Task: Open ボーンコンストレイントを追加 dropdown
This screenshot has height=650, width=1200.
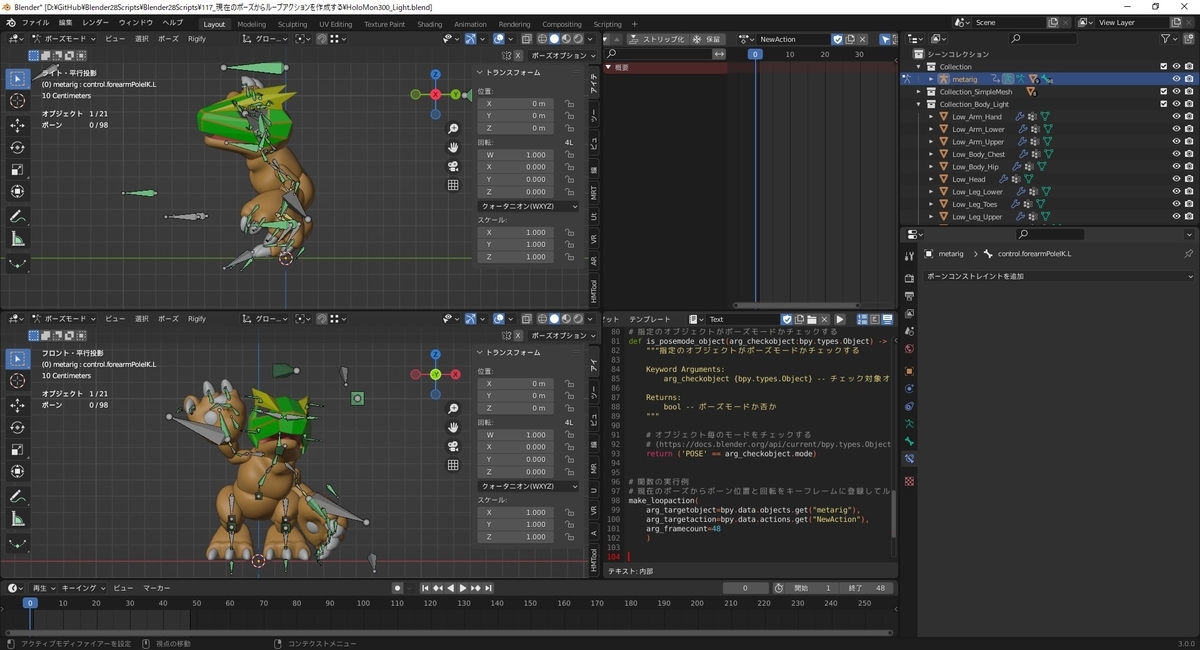Action: [1058, 276]
